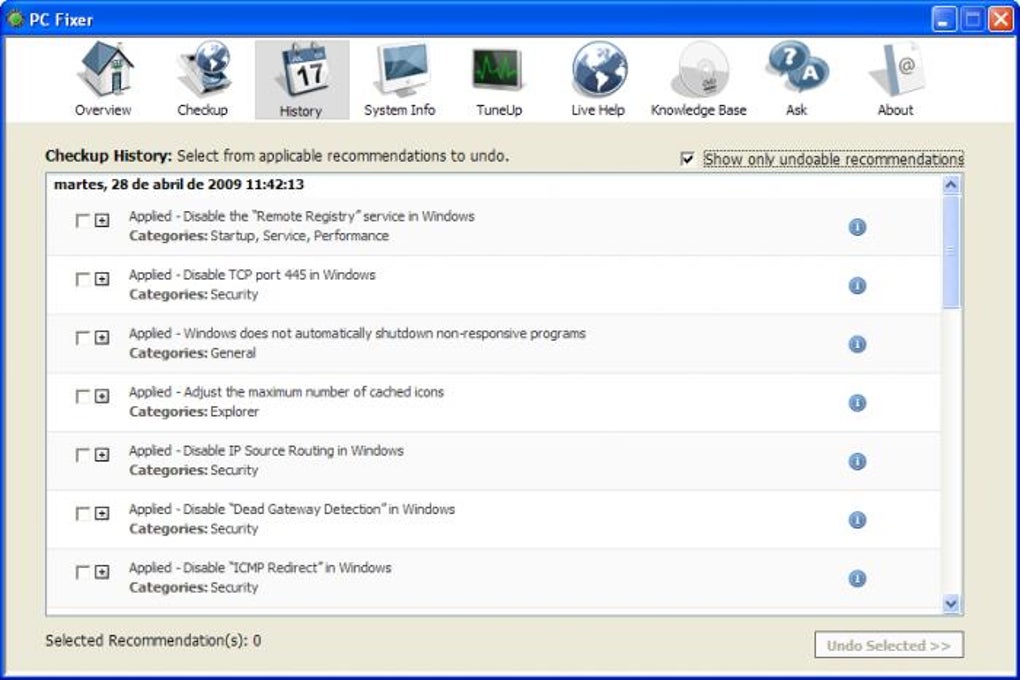Expand the Disable TCP port 445 entry
Screen dimensions: 1020x680
pyautogui.click(x=102, y=279)
